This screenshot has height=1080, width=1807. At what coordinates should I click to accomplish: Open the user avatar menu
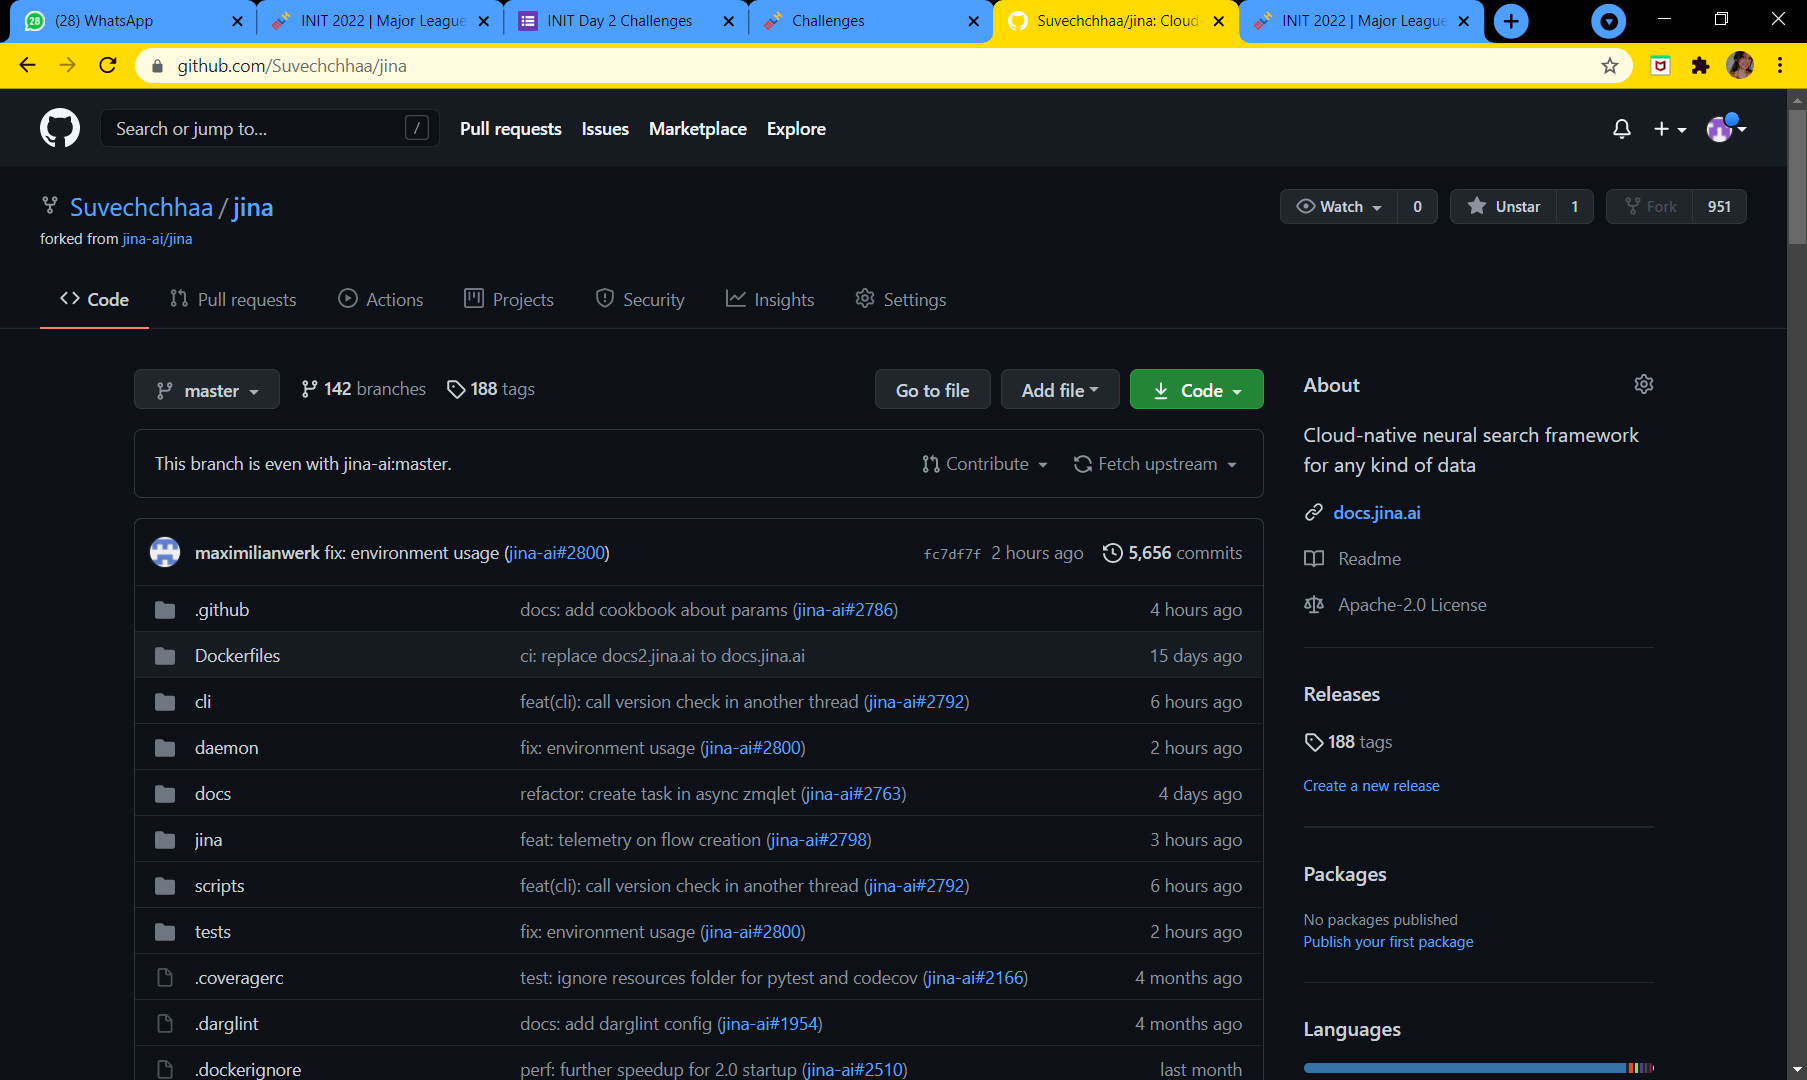1726,128
